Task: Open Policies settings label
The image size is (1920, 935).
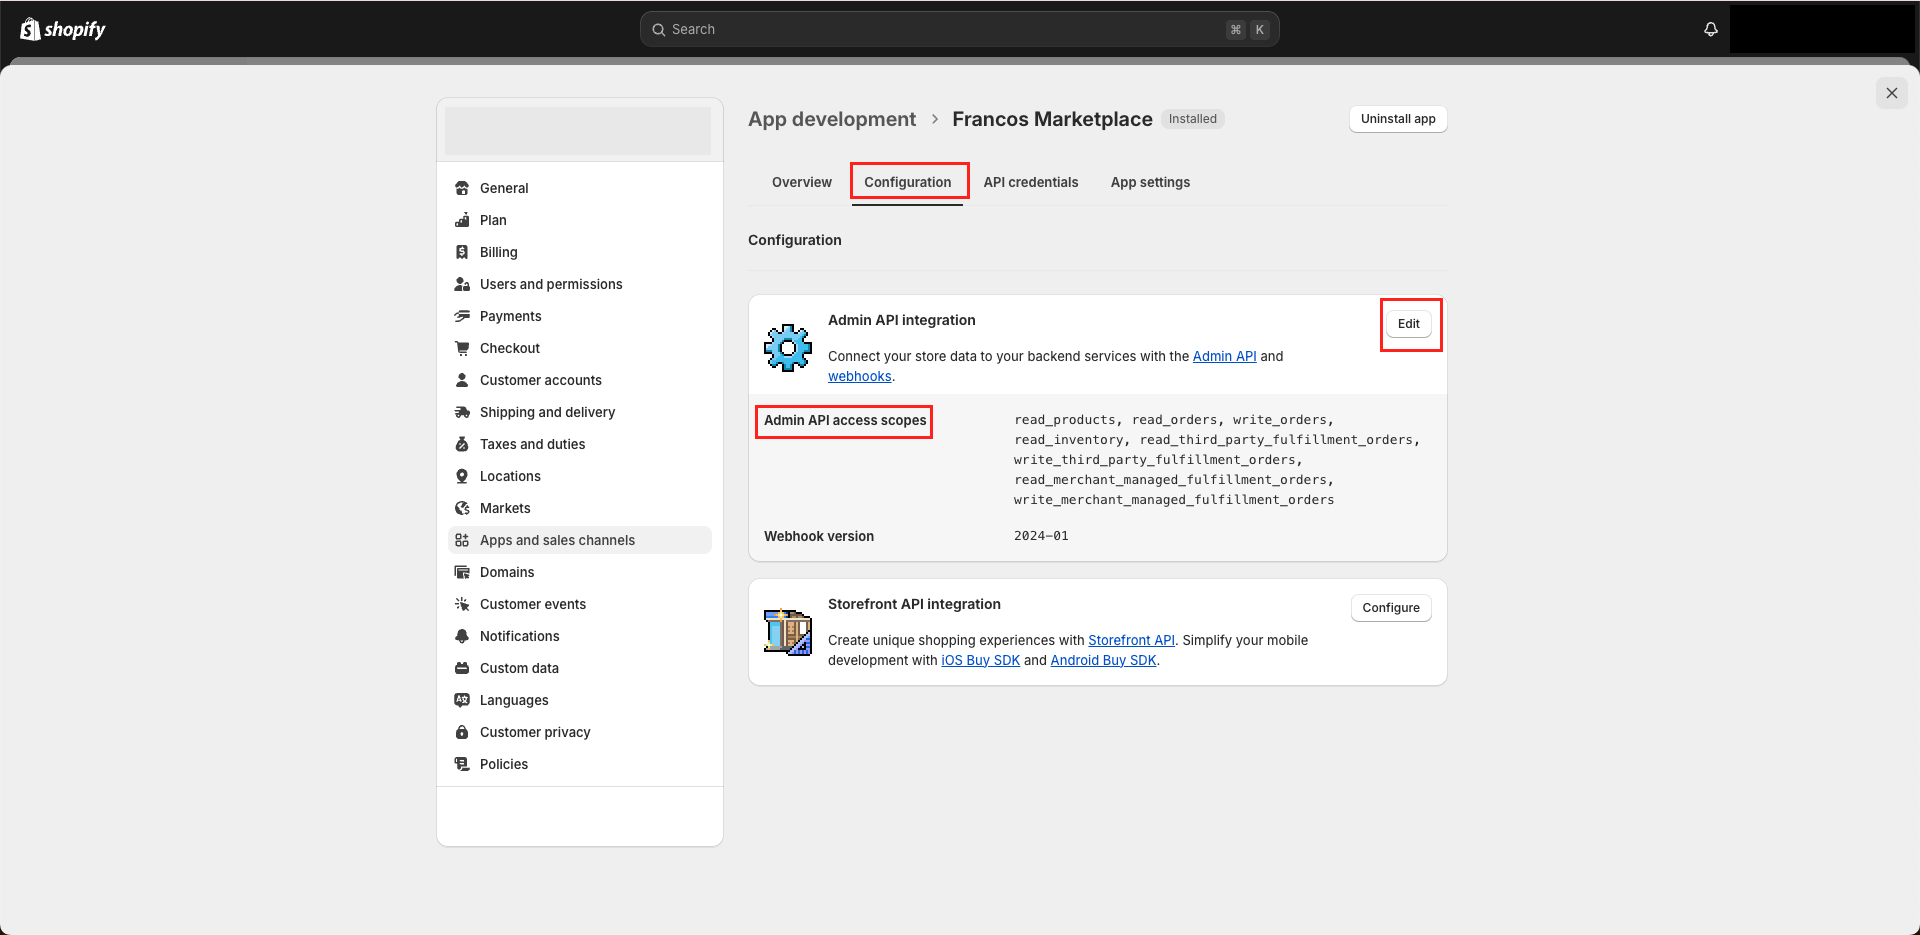Action: pyautogui.click(x=504, y=764)
